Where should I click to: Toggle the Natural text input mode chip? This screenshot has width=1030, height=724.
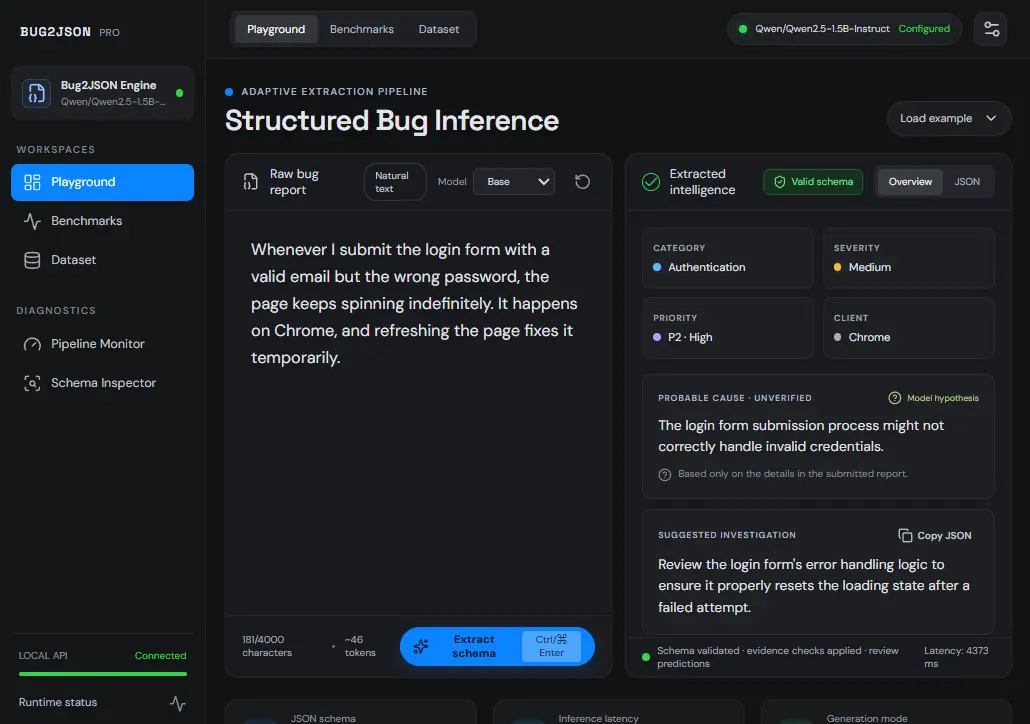tap(395, 182)
